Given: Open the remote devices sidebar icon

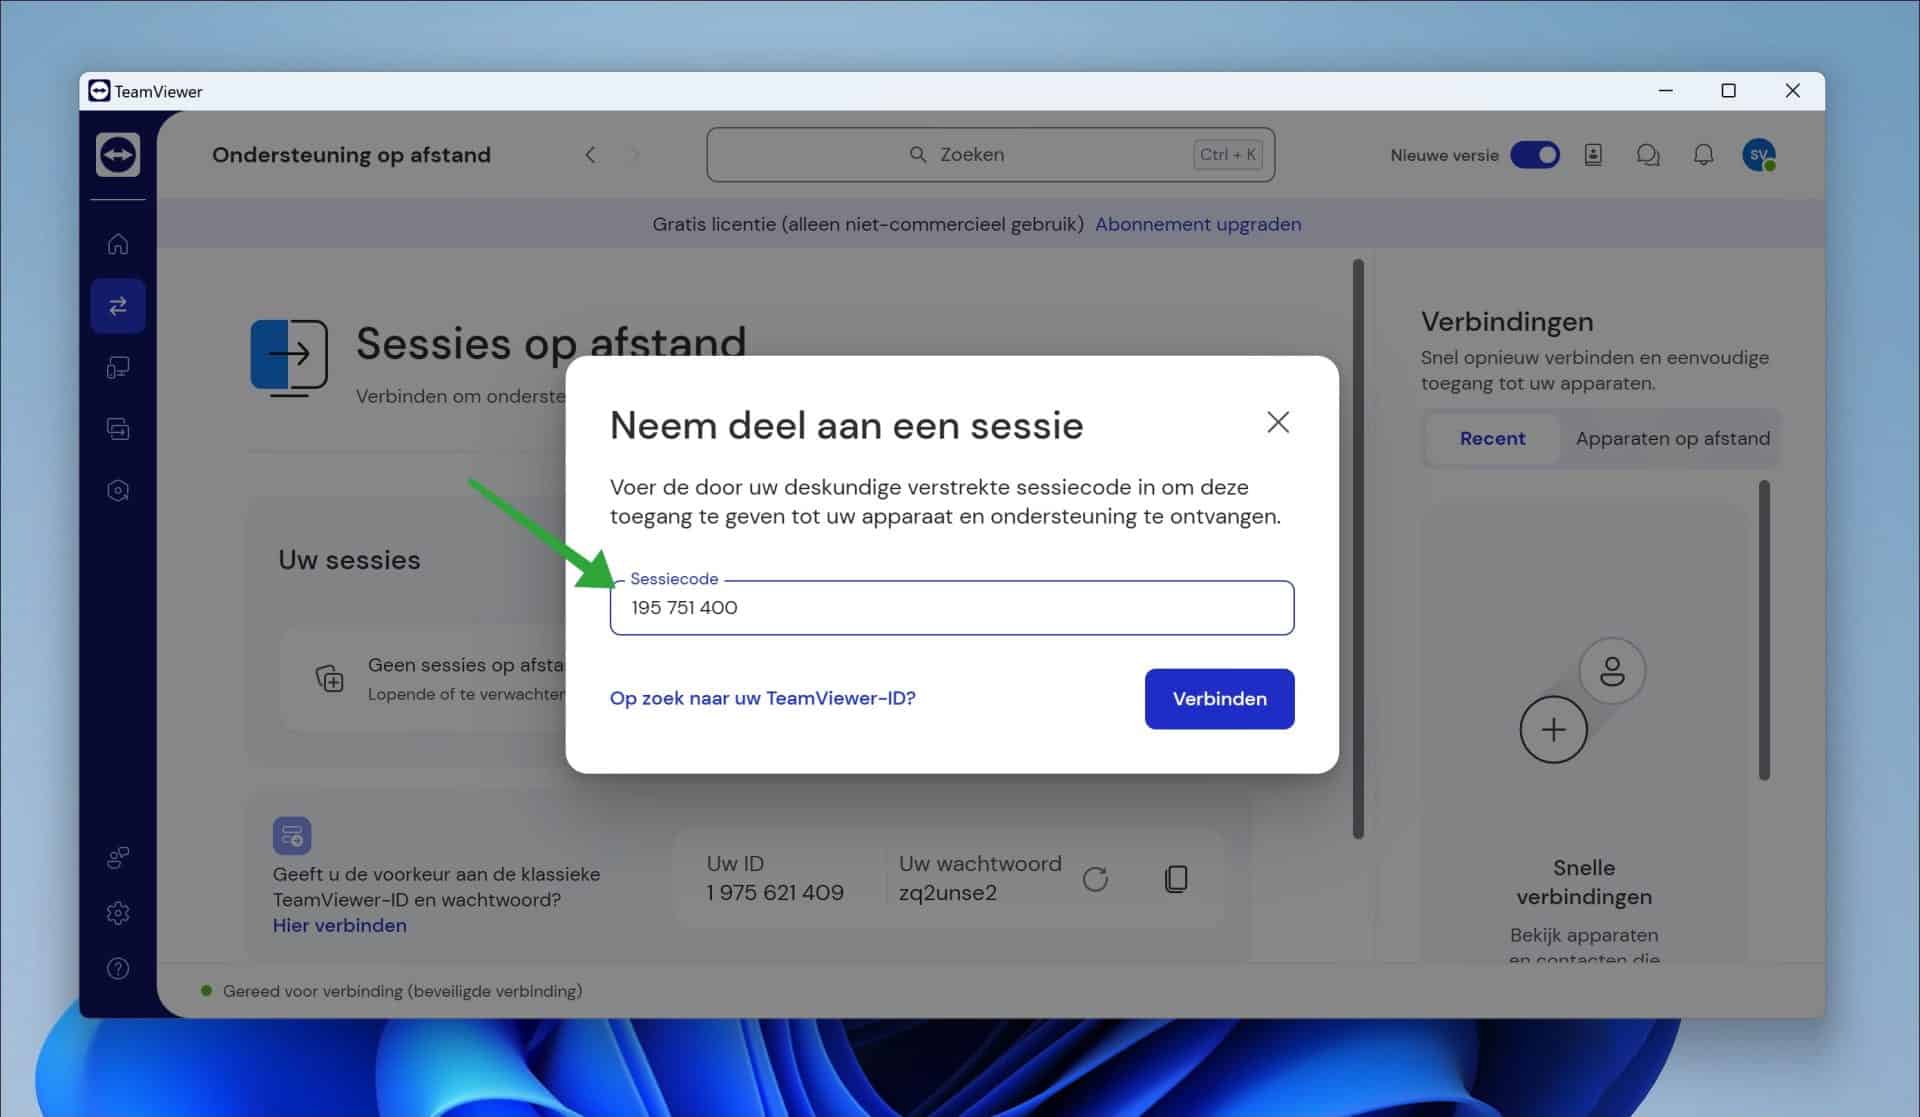Looking at the screenshot, I should (x=118, y=368).
